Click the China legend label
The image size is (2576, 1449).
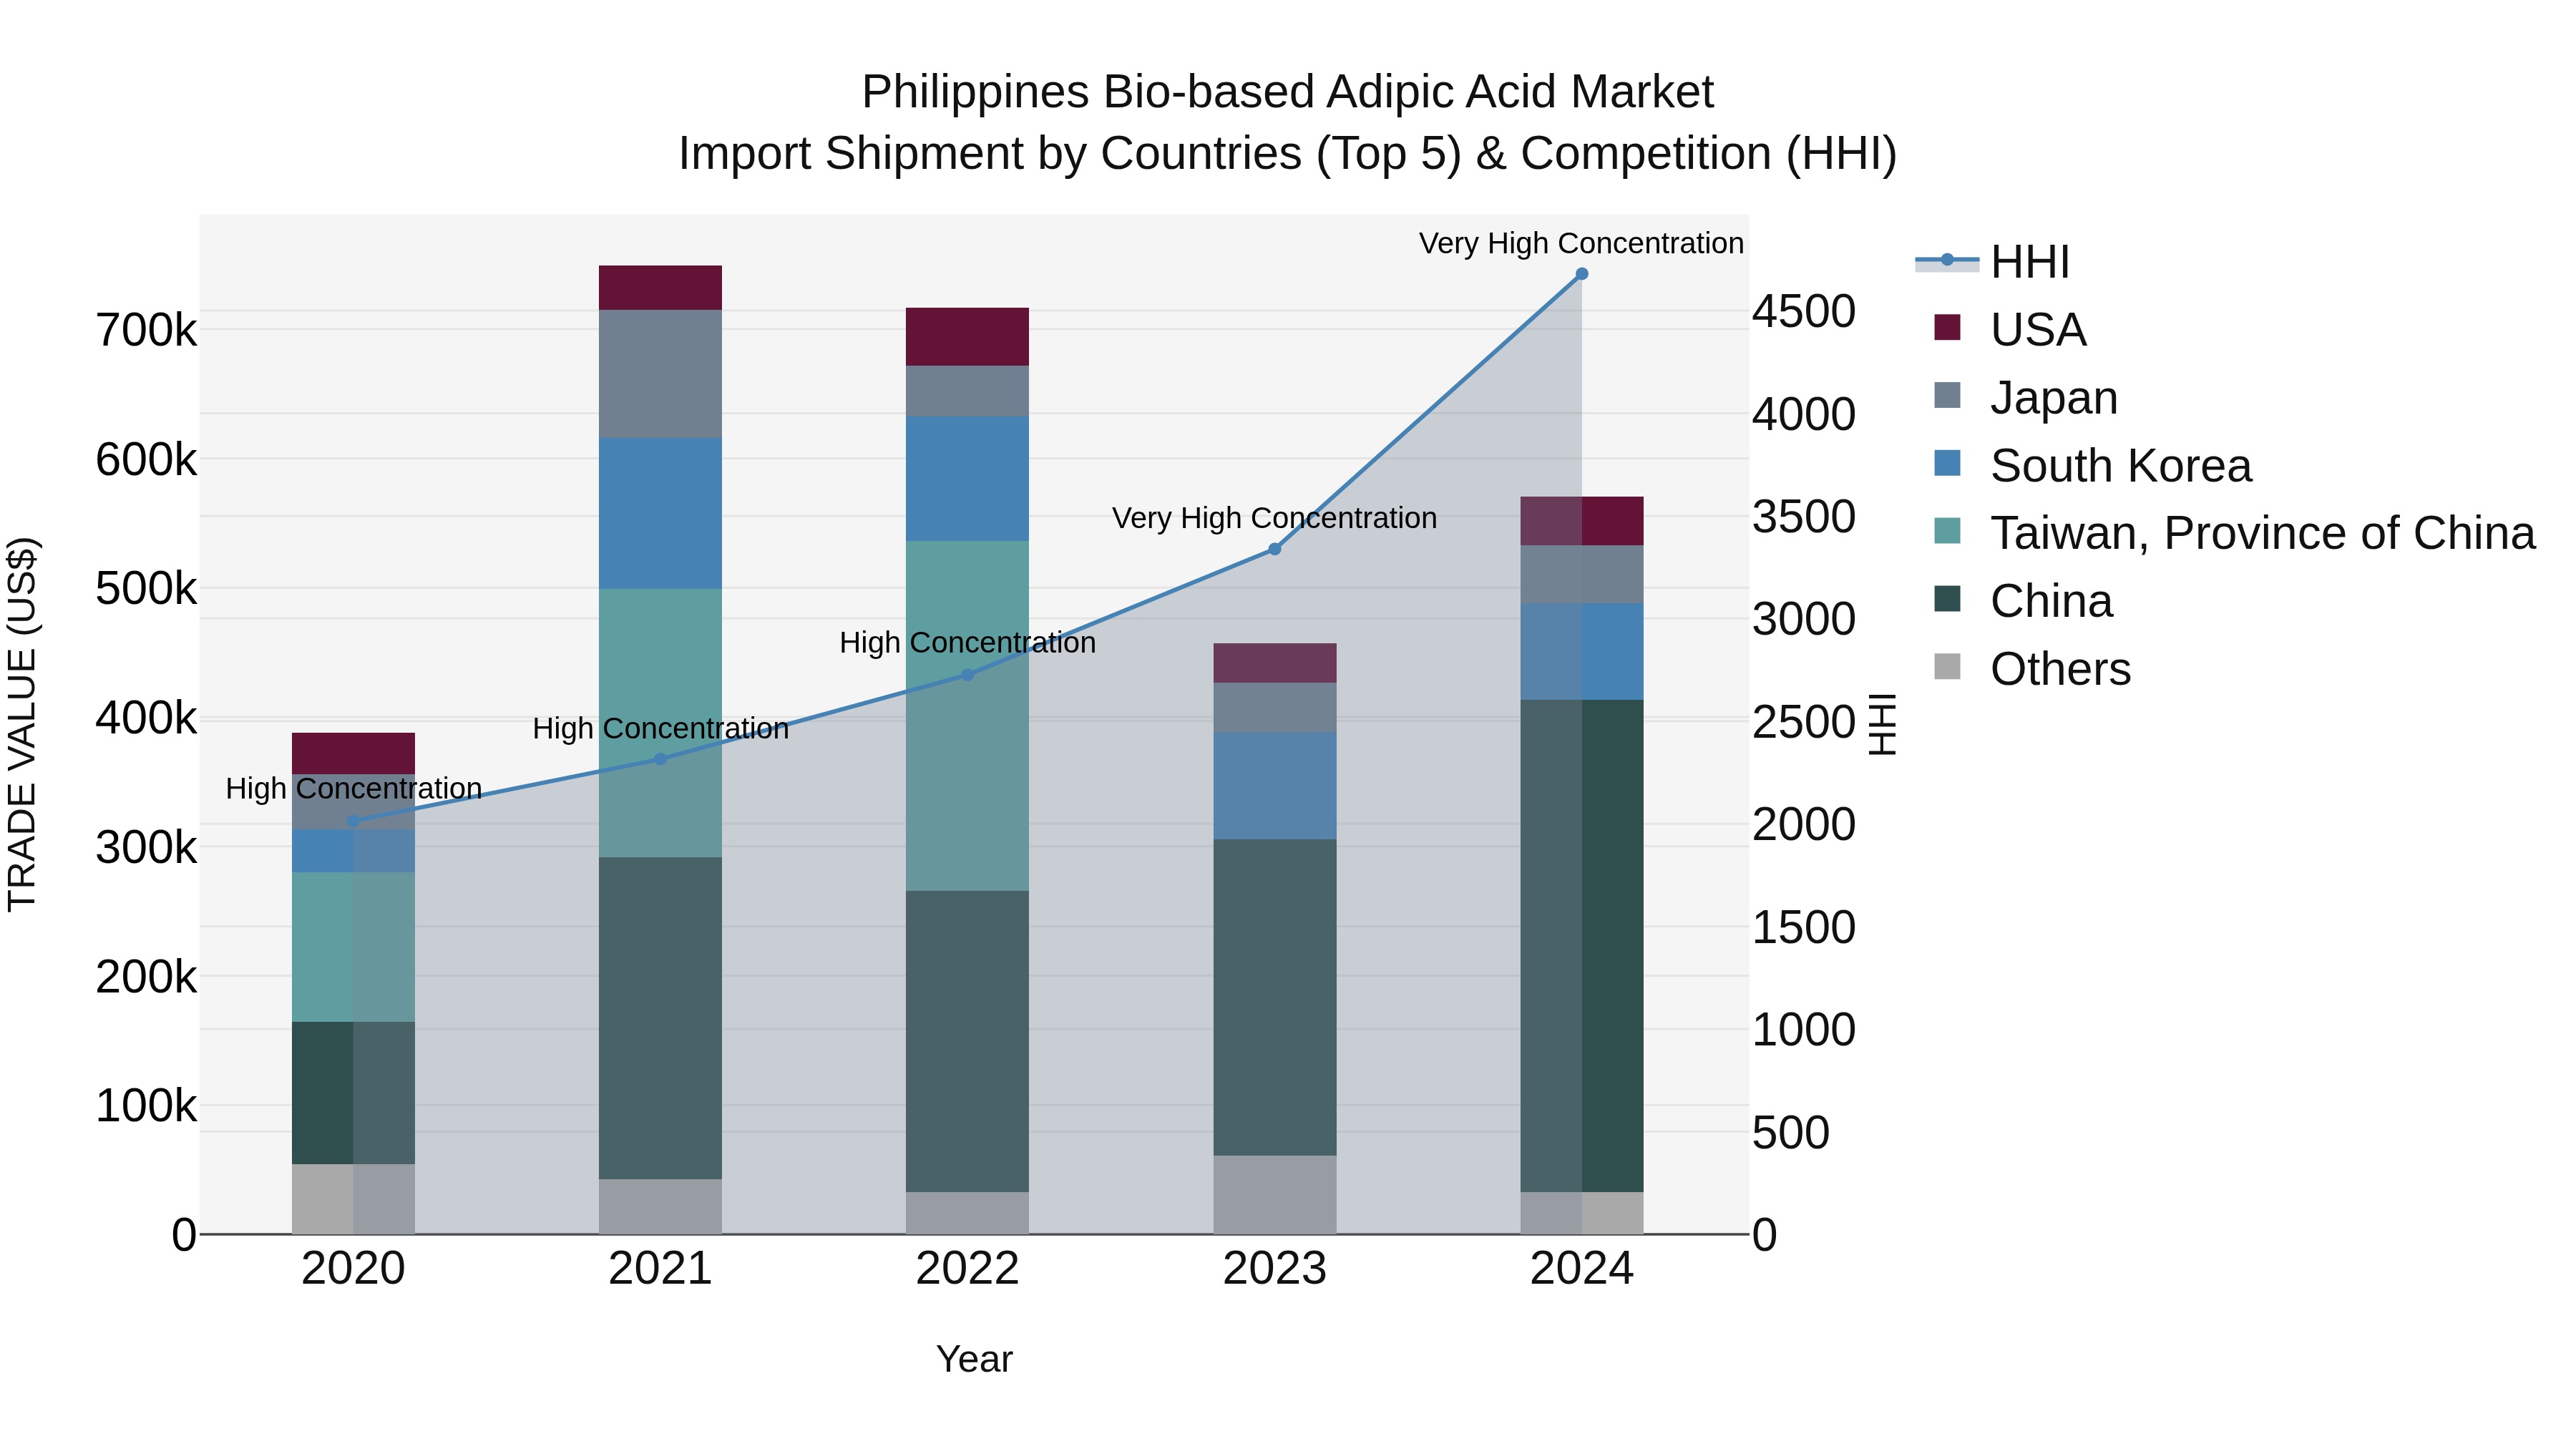pyautogui.click(x=2052, y=601)
